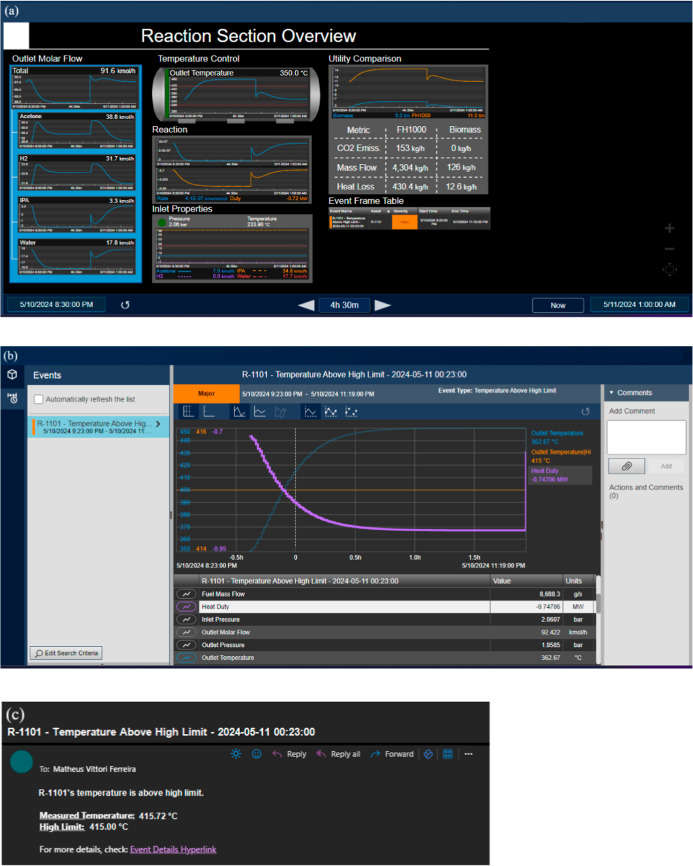Screen dimensions: 693x866
Task: Toggle Fuel Mass Flow trace visibility
Action: (x=187, y=594)
